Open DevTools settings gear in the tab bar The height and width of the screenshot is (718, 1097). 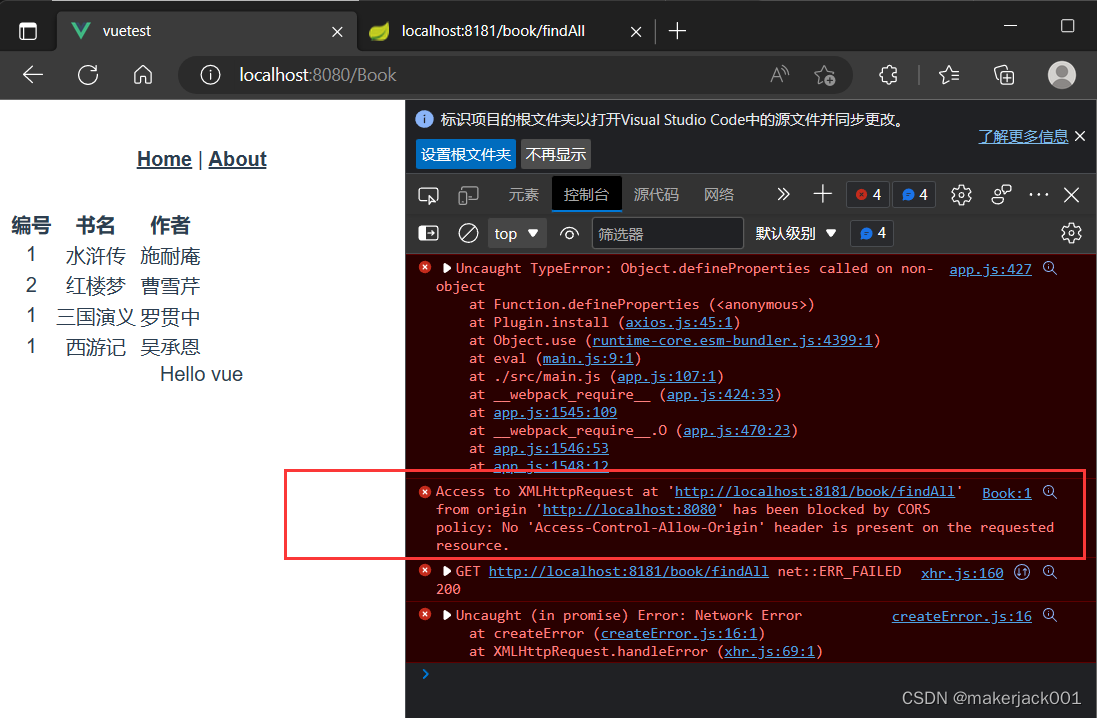click(x=961, y=195)
